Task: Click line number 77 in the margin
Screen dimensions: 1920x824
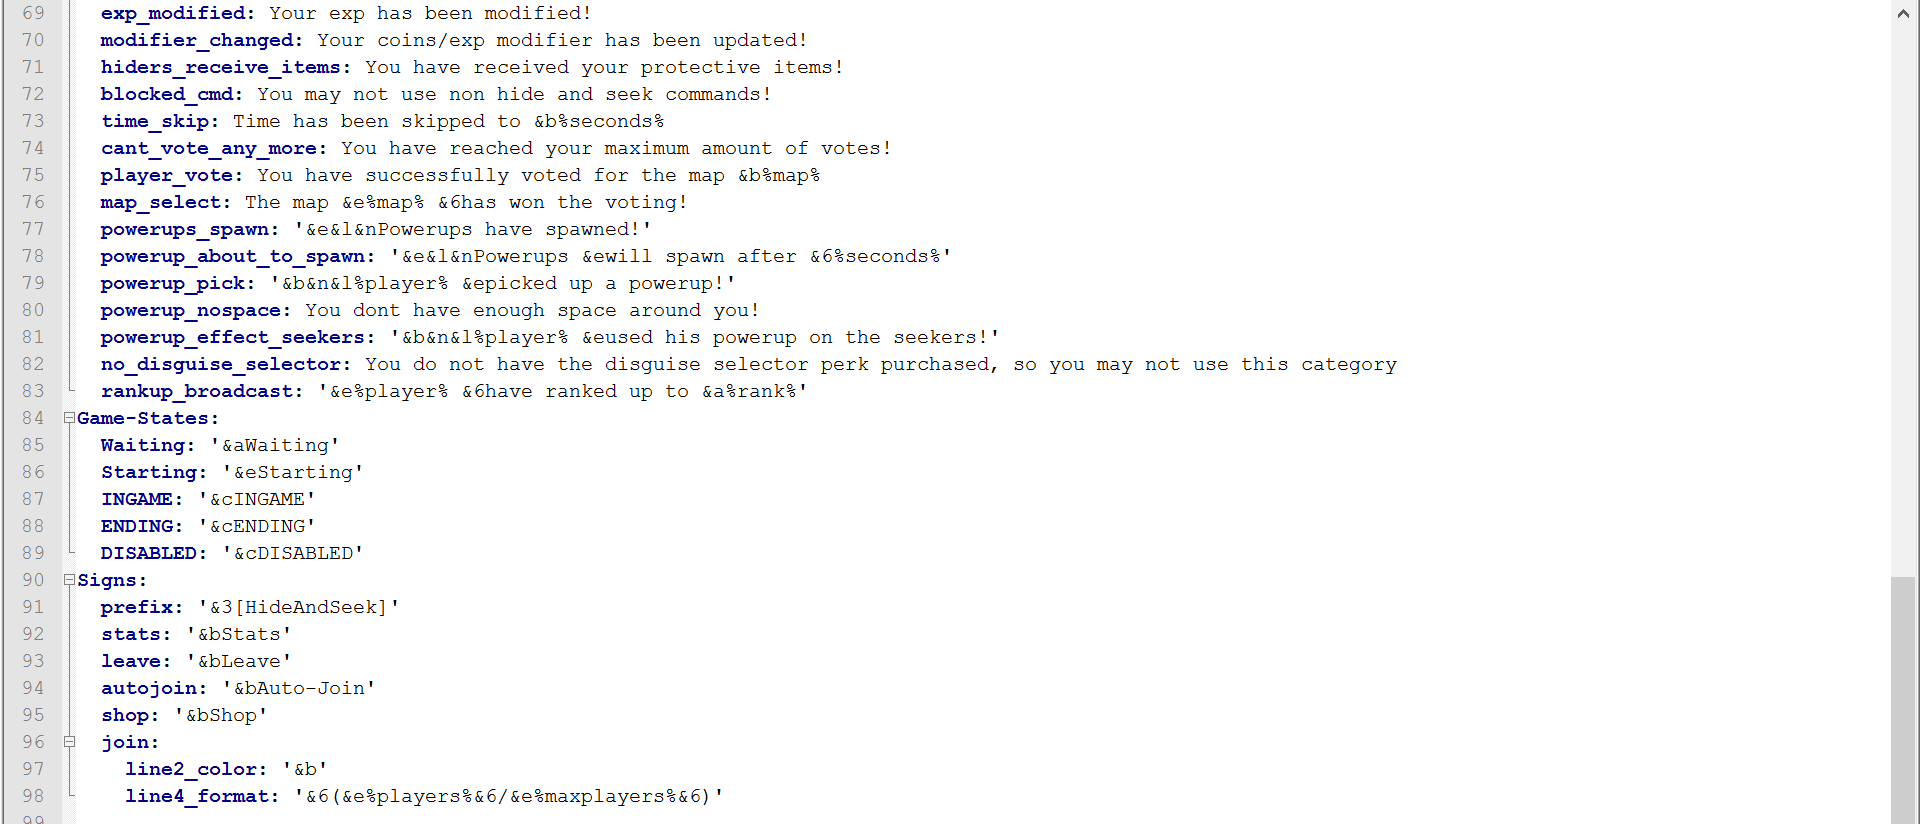Action: coord(34,229)
